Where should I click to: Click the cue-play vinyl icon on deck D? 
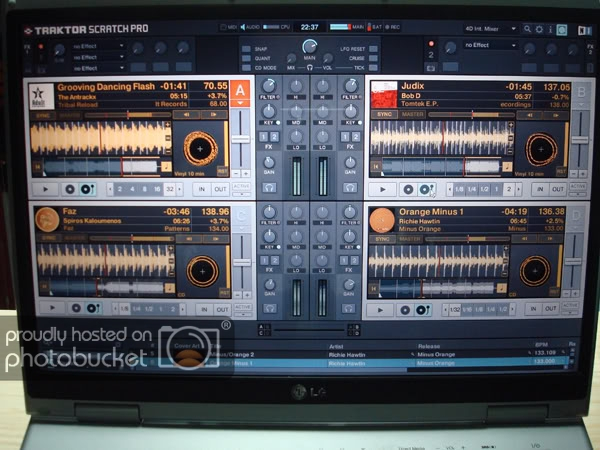pyautogui.click(x=422, y=310)
